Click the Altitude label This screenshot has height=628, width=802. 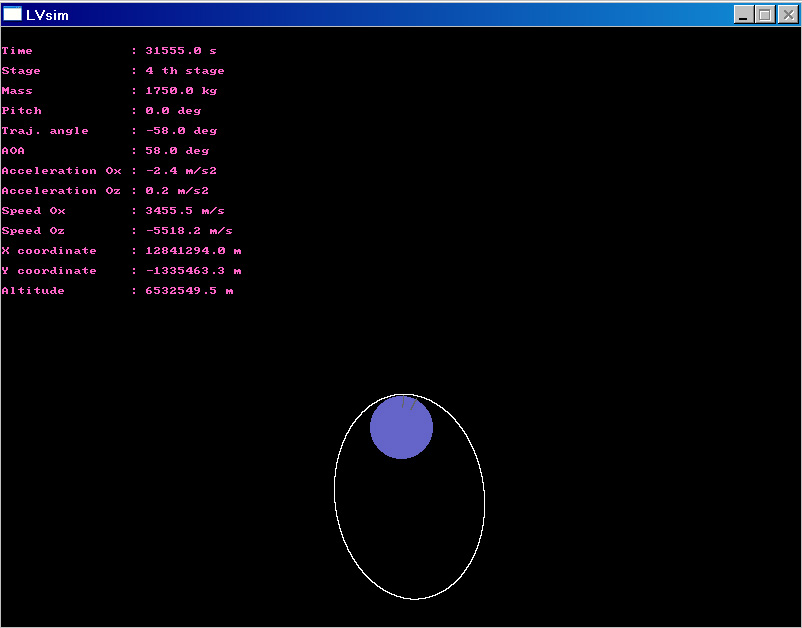[33, 290]
